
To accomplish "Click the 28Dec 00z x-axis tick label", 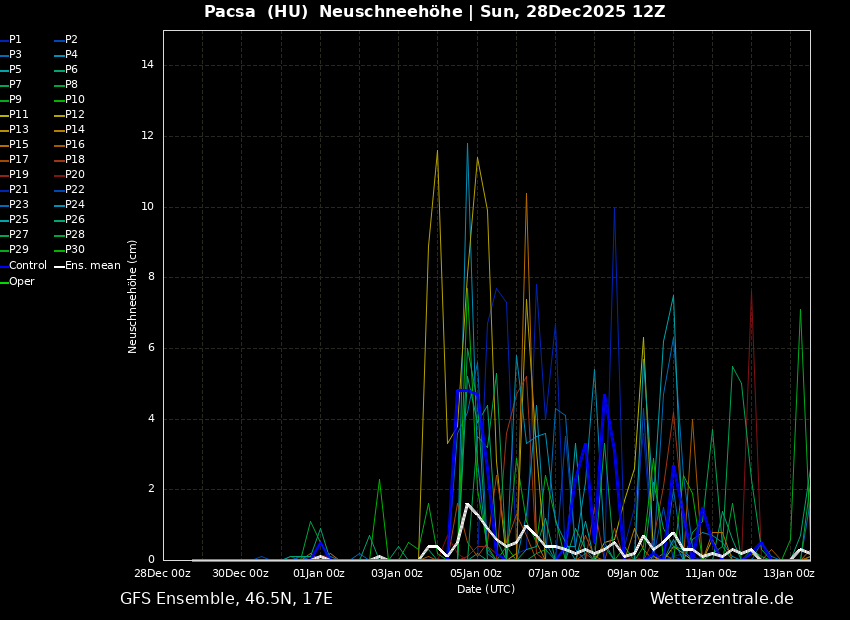I will tap(163, 574).
